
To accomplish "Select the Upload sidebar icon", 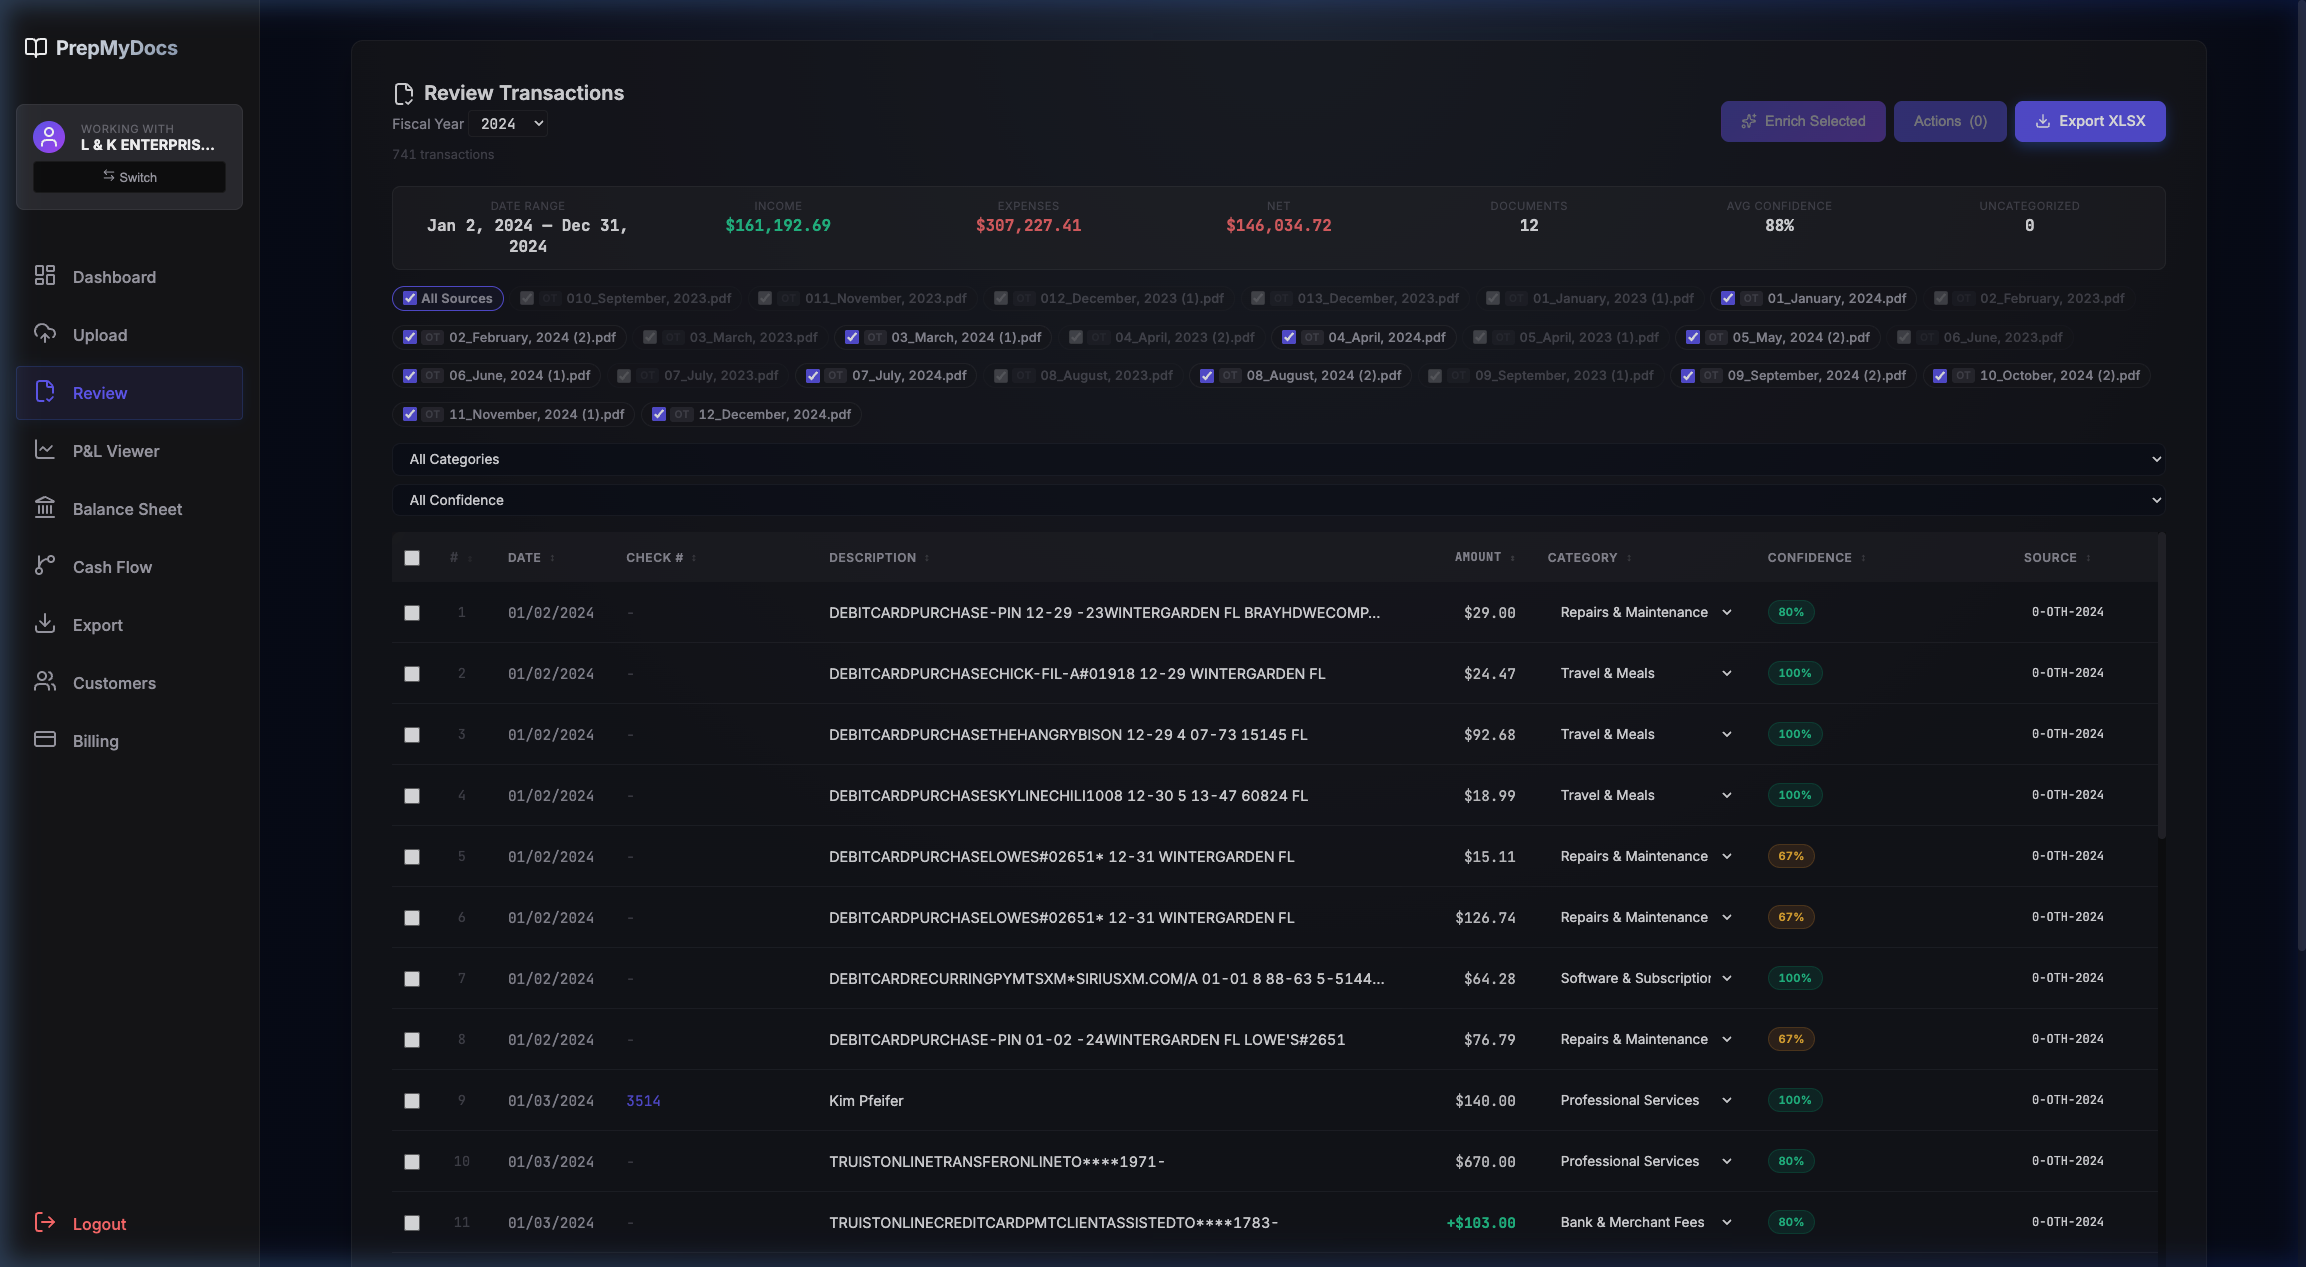I will point(45,334).
